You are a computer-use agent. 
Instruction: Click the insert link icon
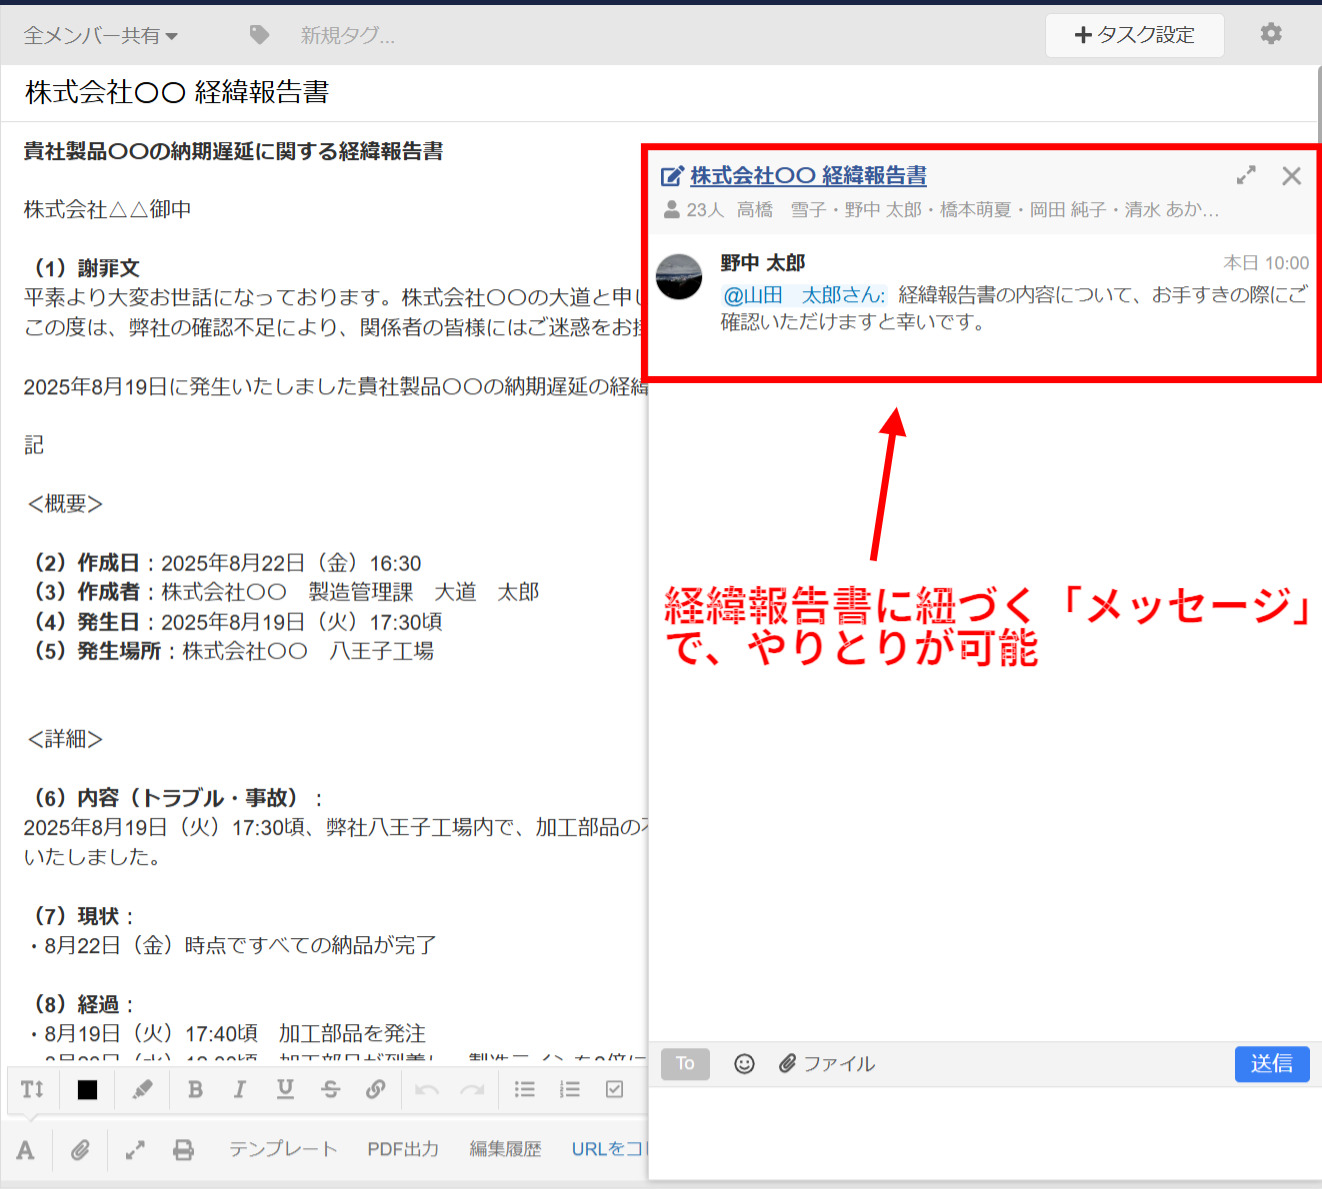point(376,1089)
